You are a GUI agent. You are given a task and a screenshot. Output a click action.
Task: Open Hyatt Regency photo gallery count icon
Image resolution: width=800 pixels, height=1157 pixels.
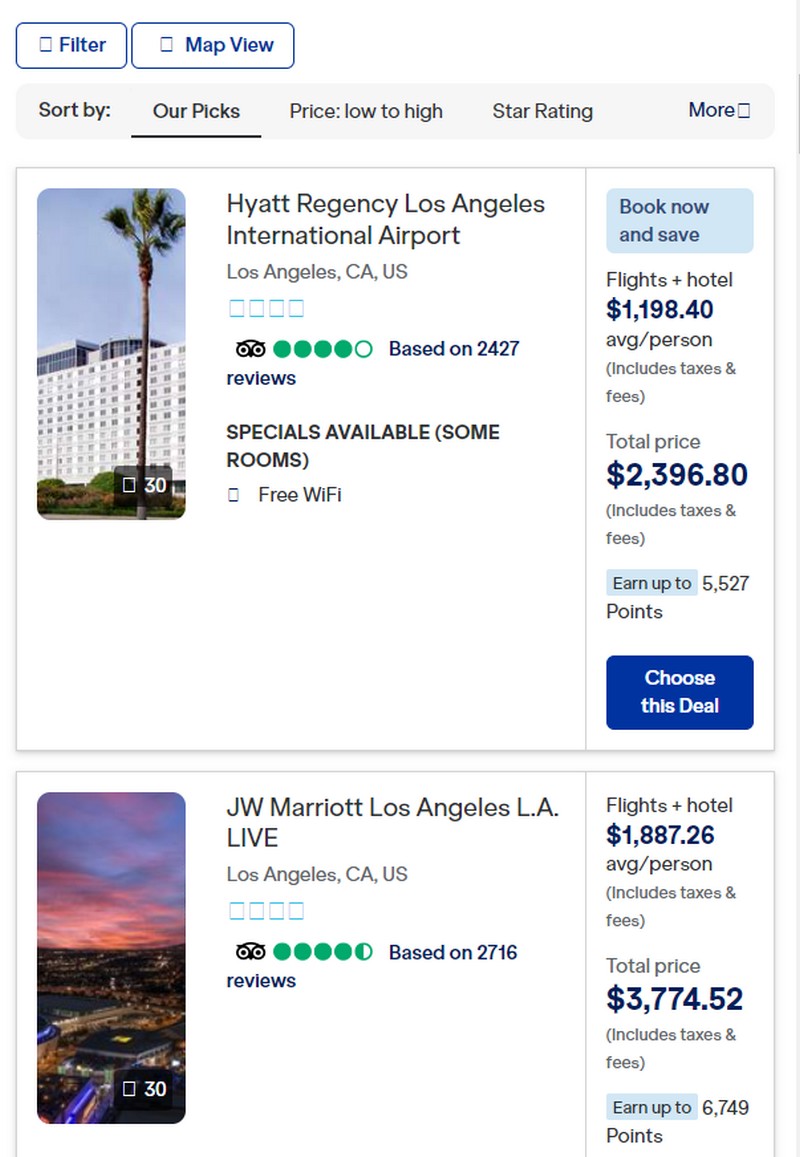click(x=129, y=485)
